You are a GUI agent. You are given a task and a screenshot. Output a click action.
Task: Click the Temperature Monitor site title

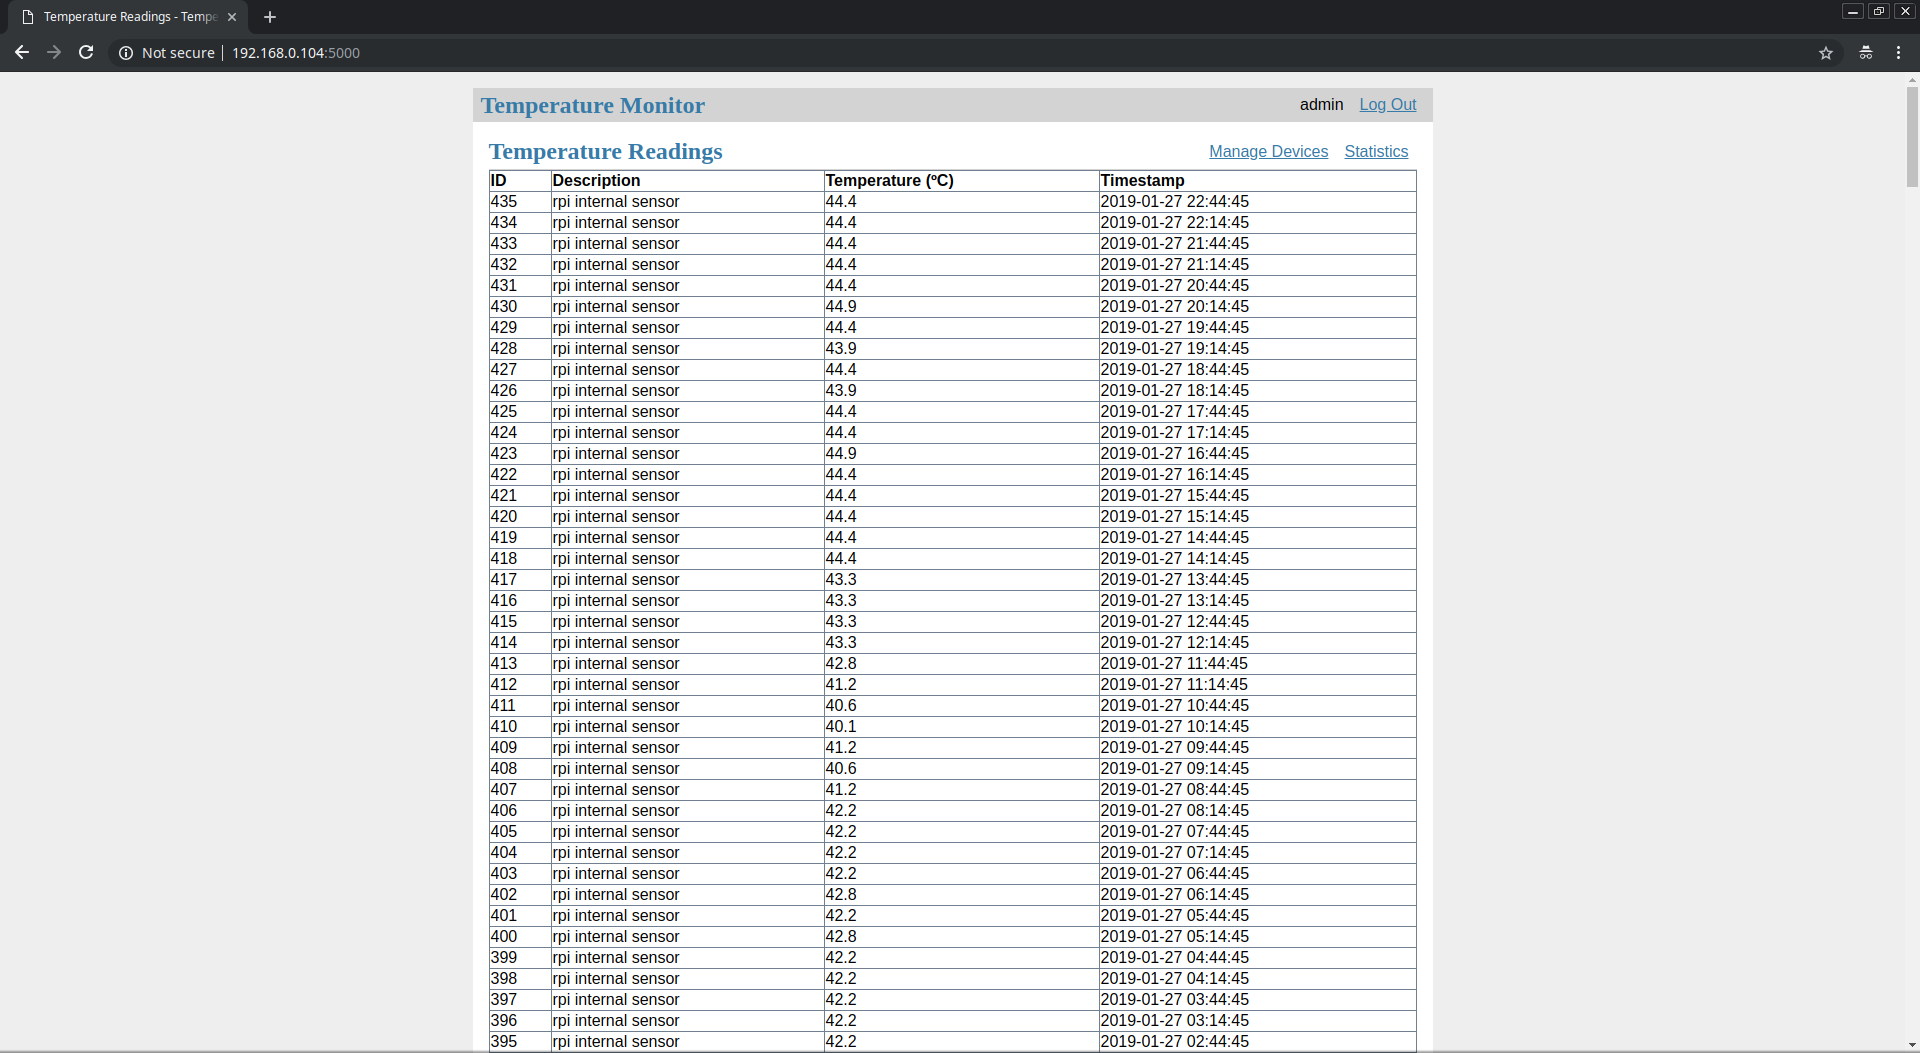[x=593, y=106]
